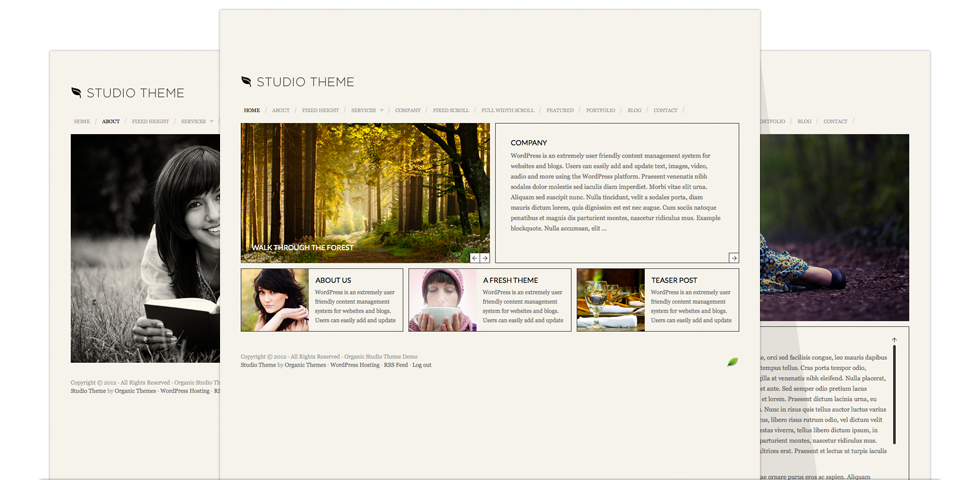The width and height of the screenshot is (980, 480).
Task: Go to next slide with the right arrow on the forest slider
Action: (x=484, y=258)
